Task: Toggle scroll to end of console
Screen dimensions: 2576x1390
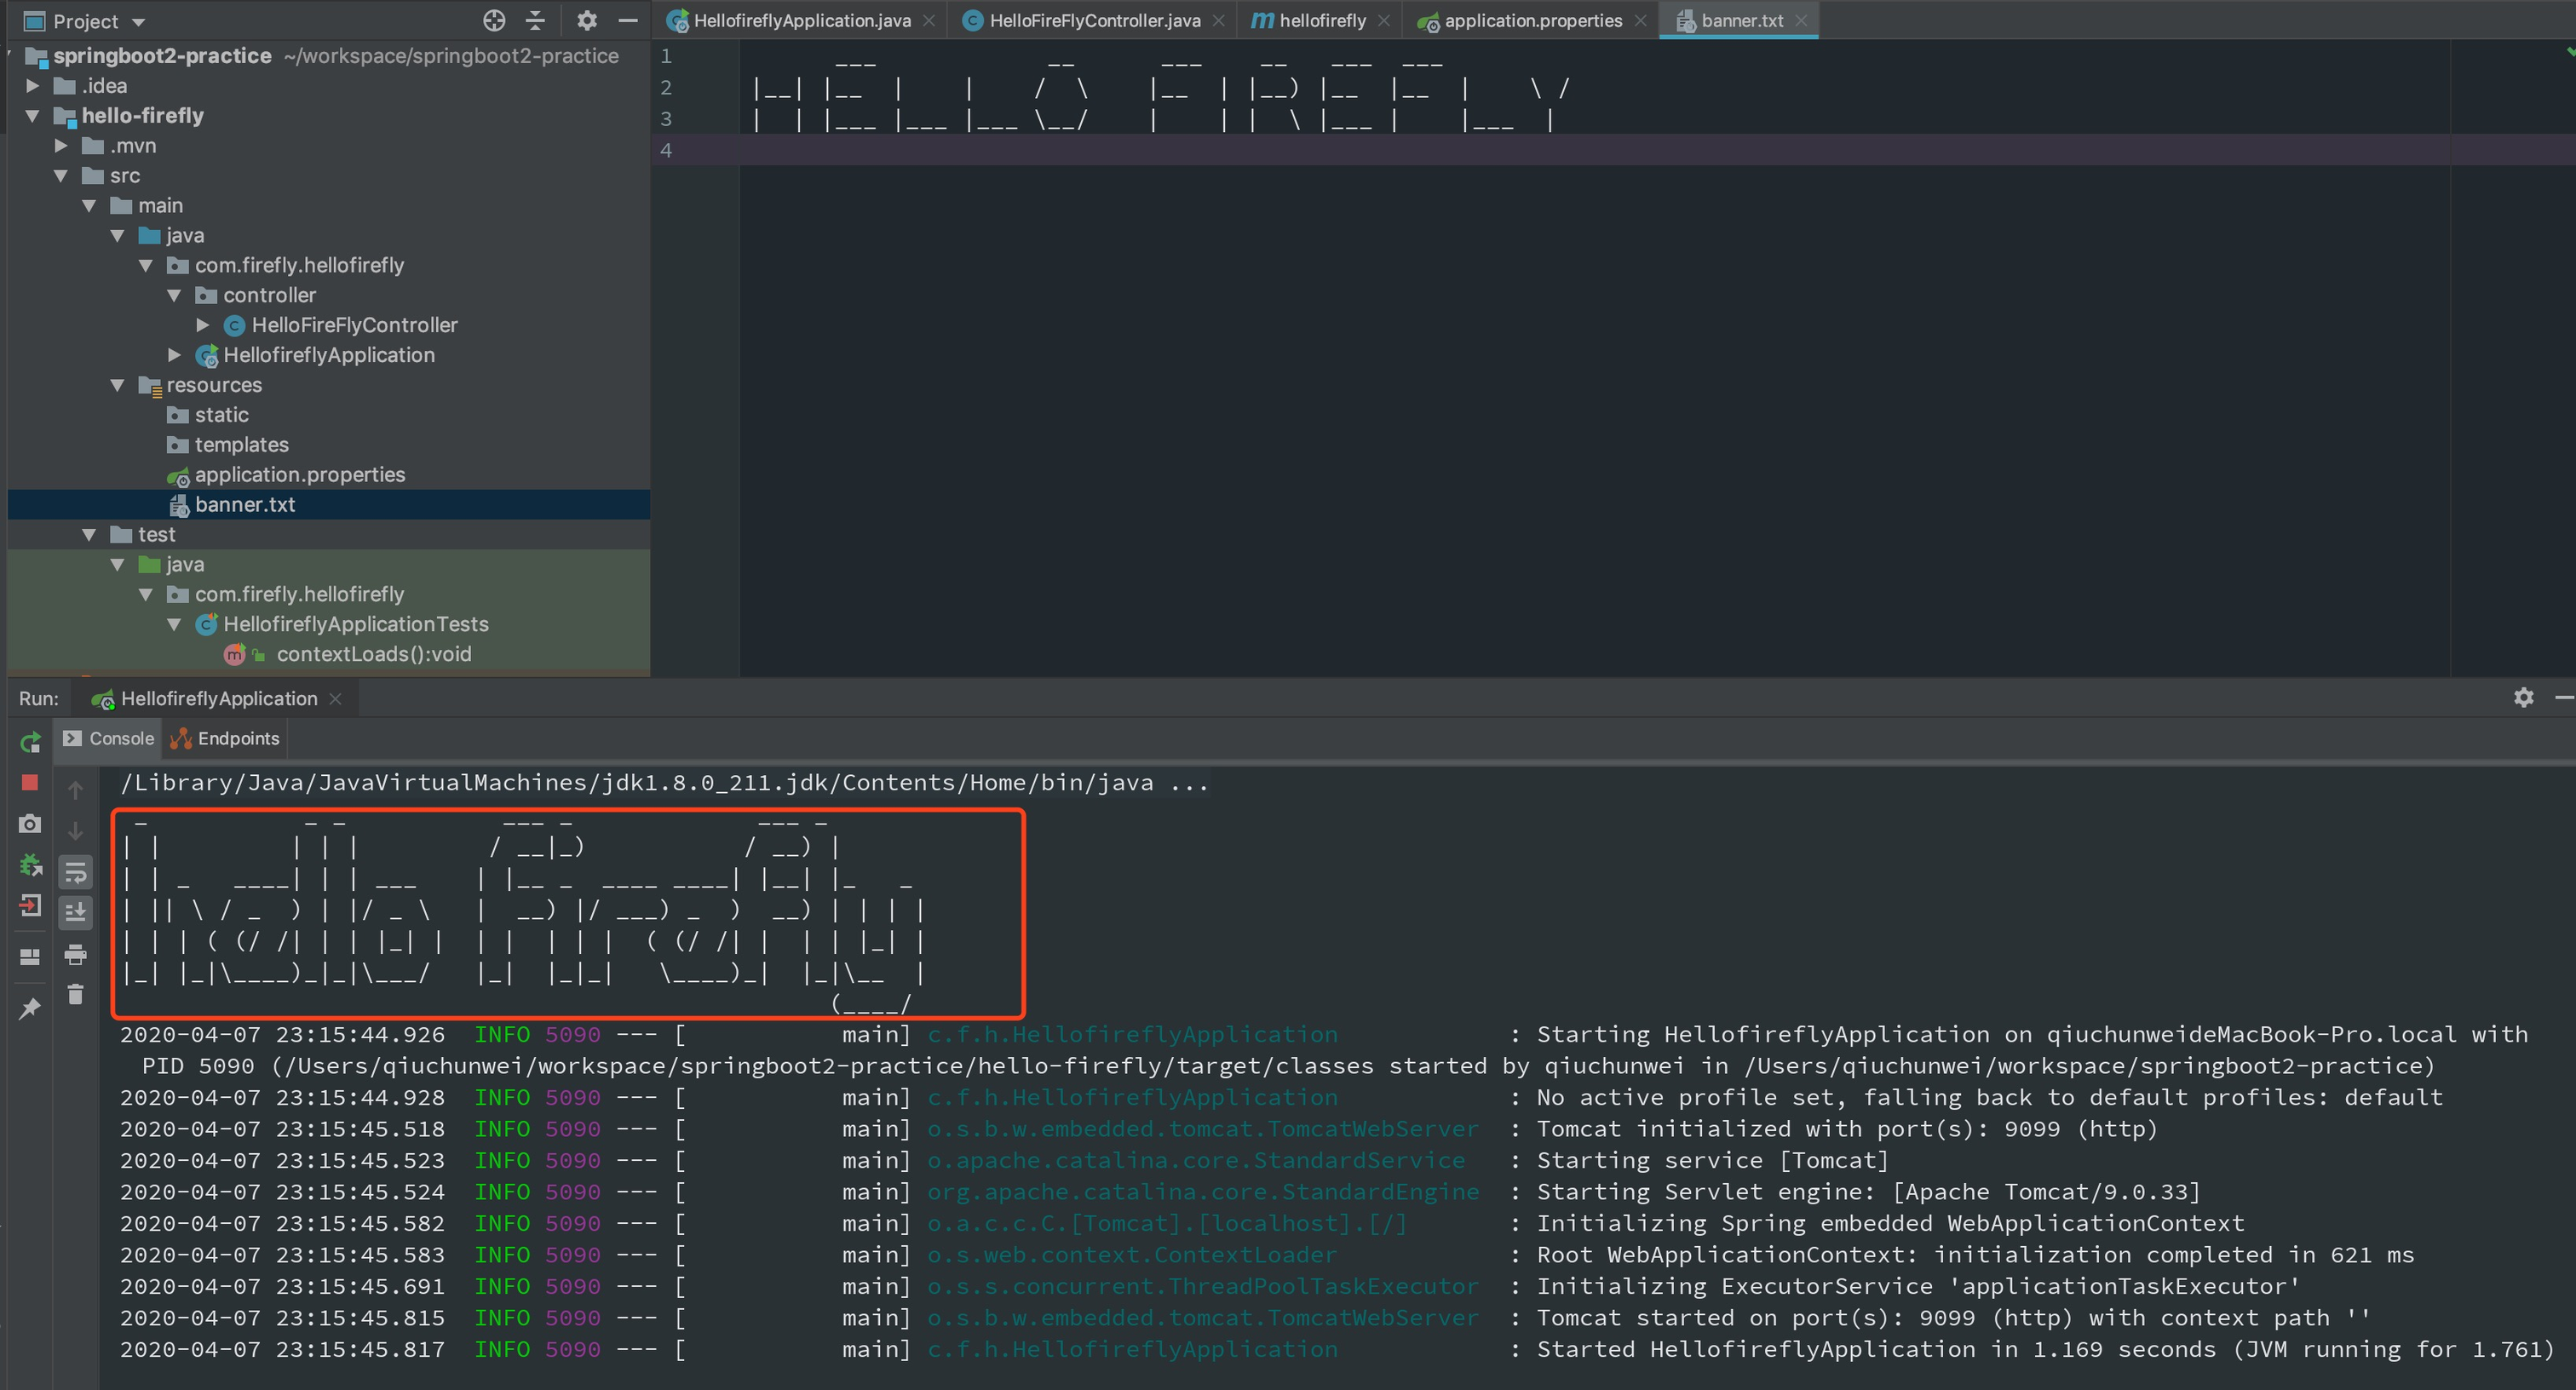Action: pyautogui.click(x=75, y=912)
